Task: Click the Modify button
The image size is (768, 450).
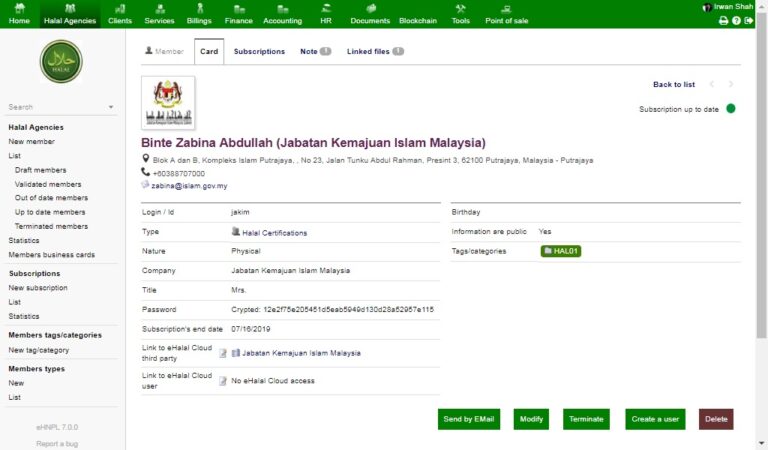Action: pyautogui.click(x=531, y=419)
